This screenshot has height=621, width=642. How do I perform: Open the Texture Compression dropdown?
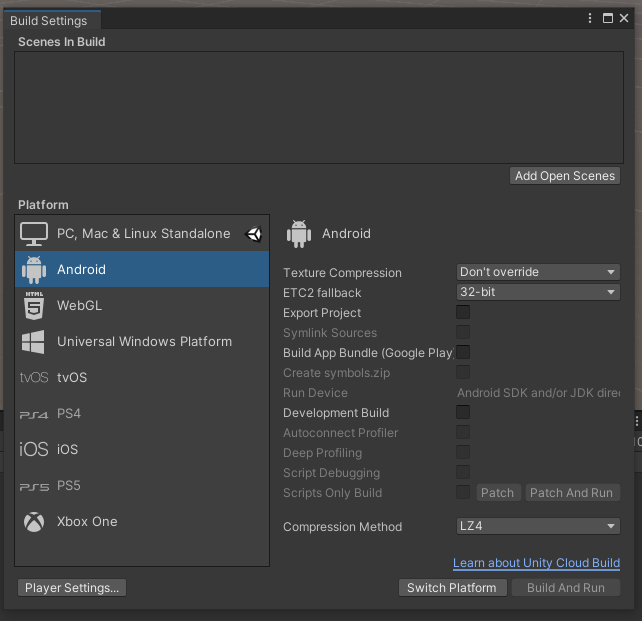tap(538, 272)
